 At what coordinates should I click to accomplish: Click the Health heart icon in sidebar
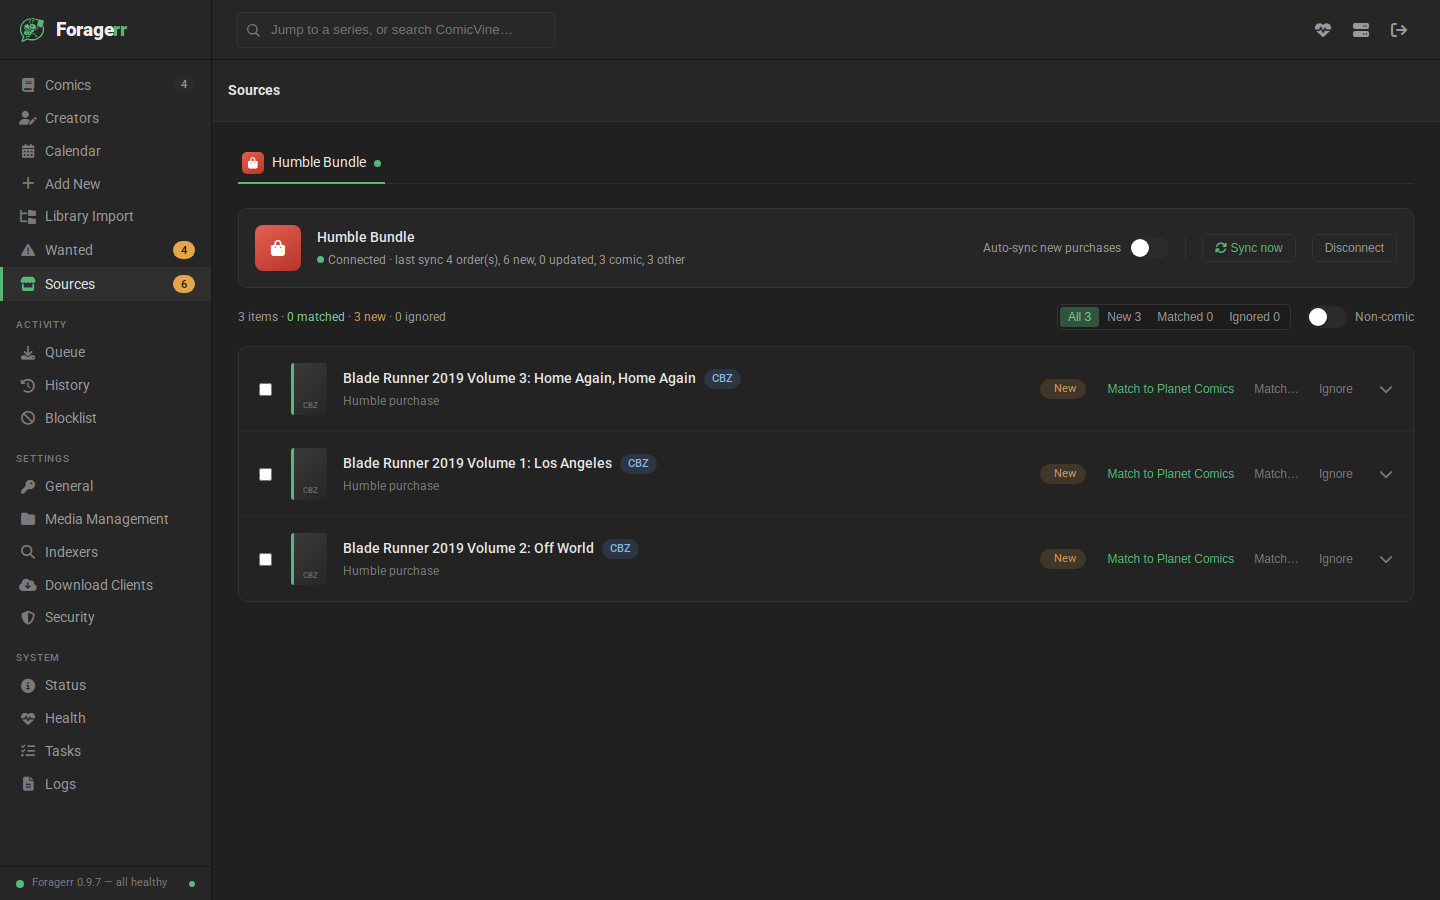pos(28,718)
